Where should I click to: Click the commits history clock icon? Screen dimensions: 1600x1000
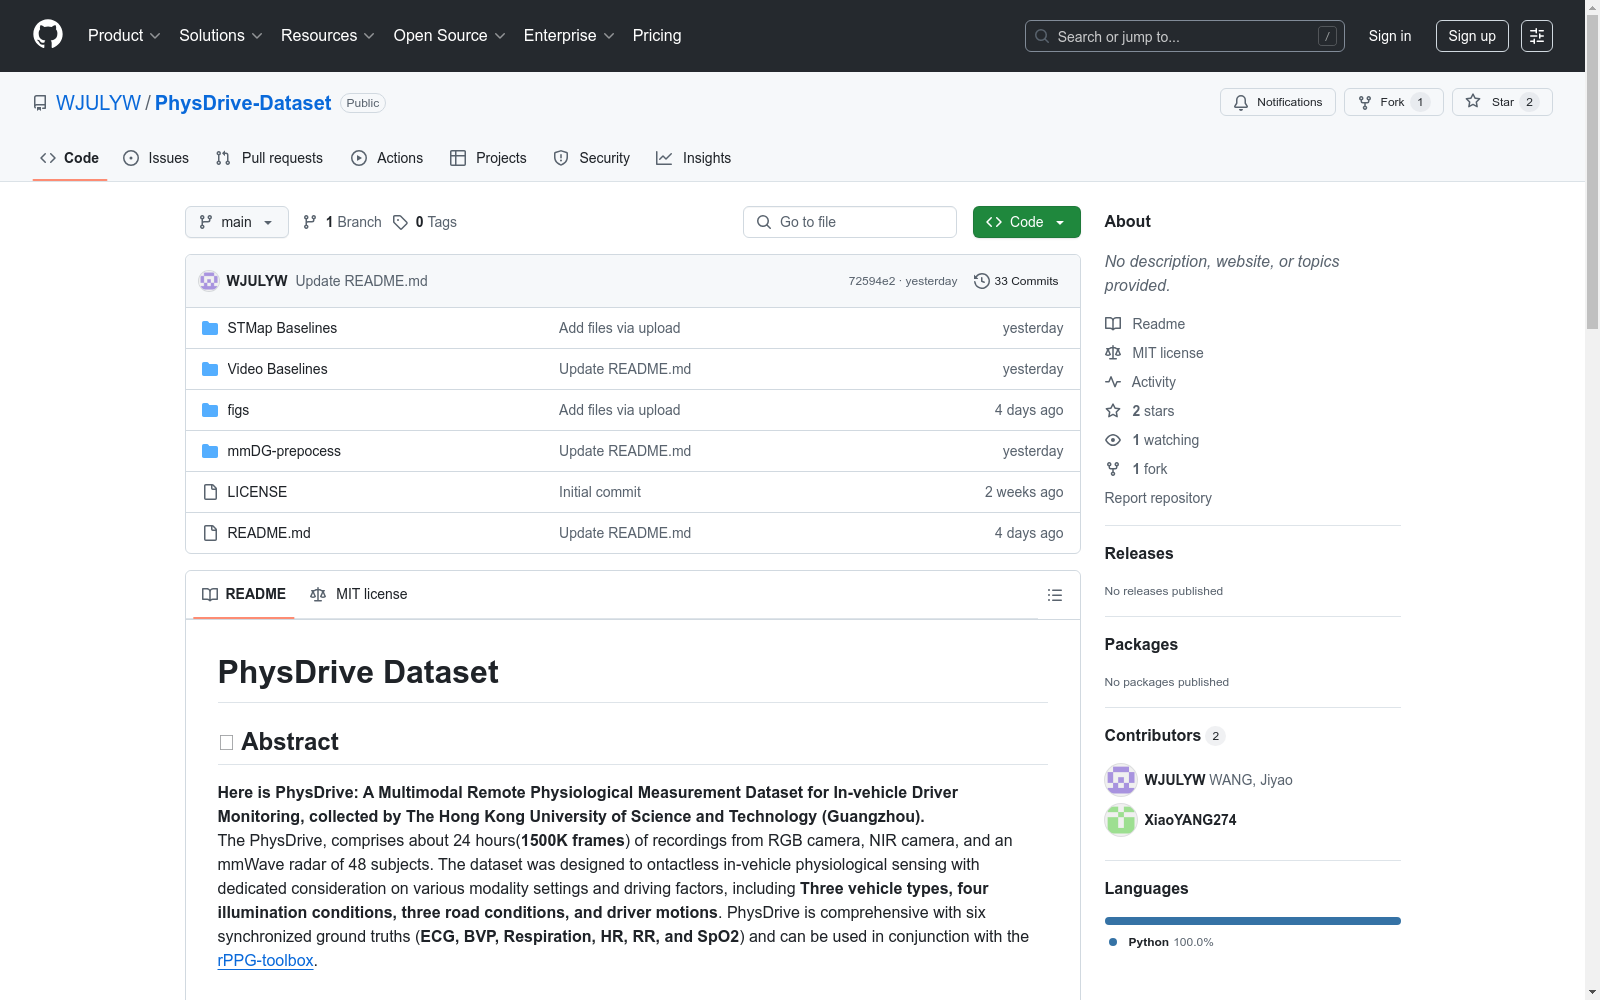click(x=982, y=281)
